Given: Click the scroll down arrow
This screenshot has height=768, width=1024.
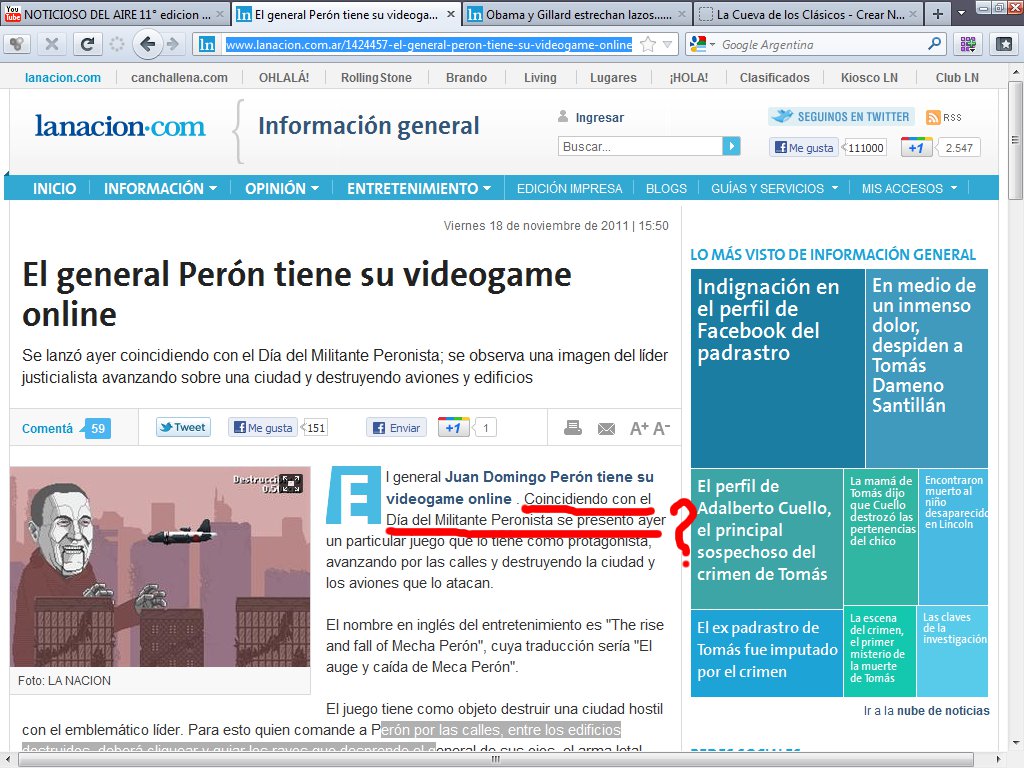Looking at the screenshot, I should 1016,743.
